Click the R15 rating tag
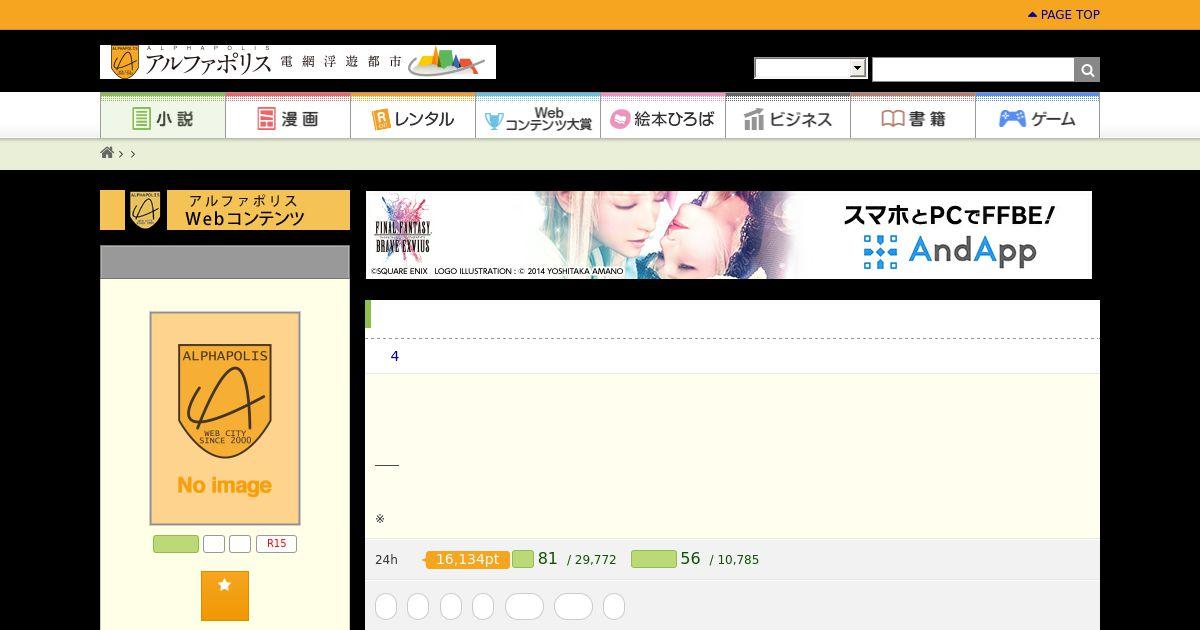This screenshot has width=1200, height=630. coord(276,544)
